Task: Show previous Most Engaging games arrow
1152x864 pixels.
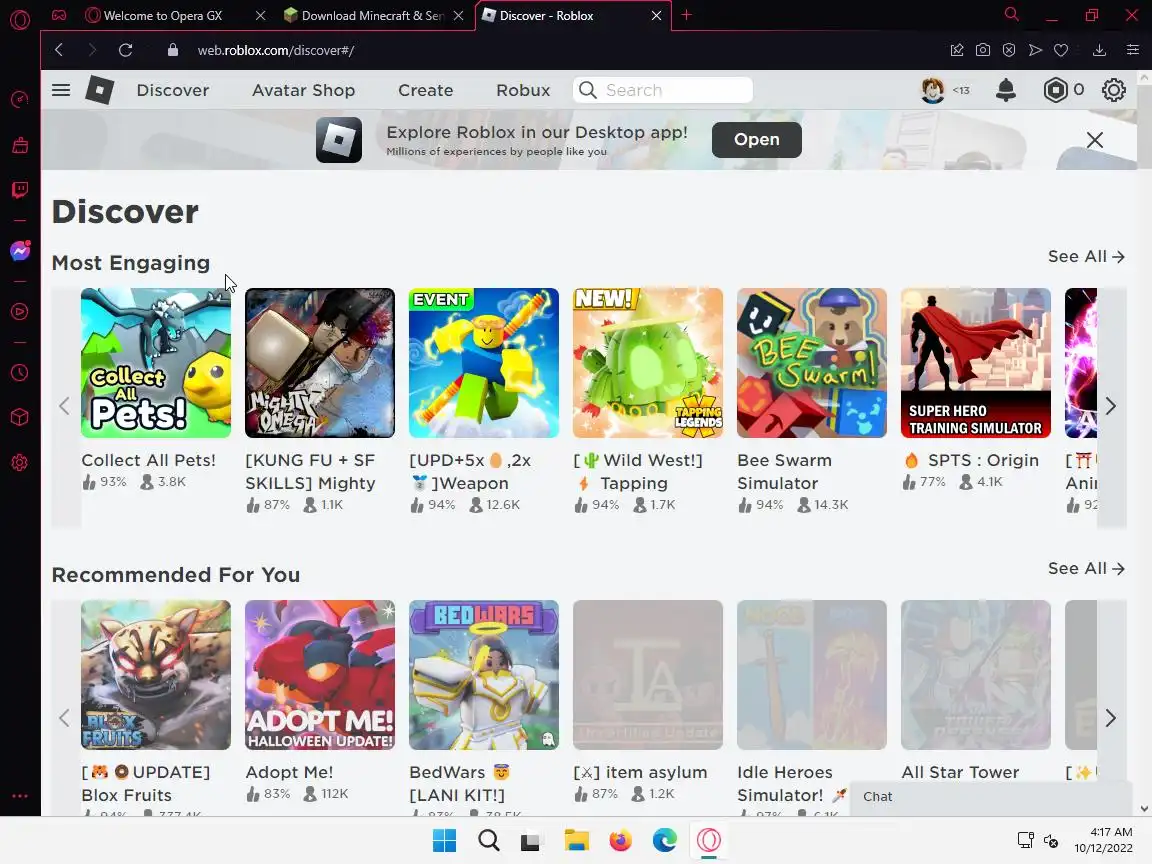Action: point(65,406)
